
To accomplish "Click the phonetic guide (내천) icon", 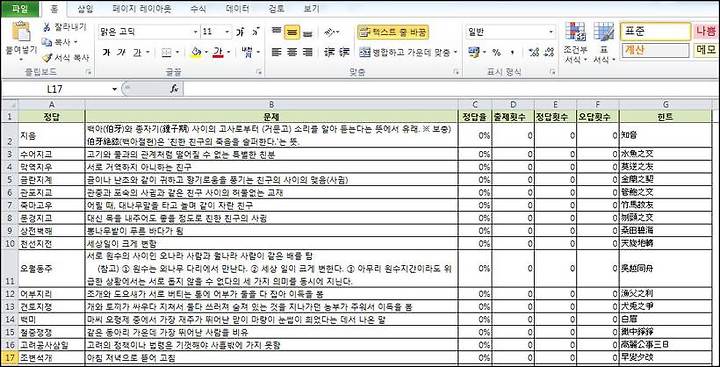I will coord(247,51).
